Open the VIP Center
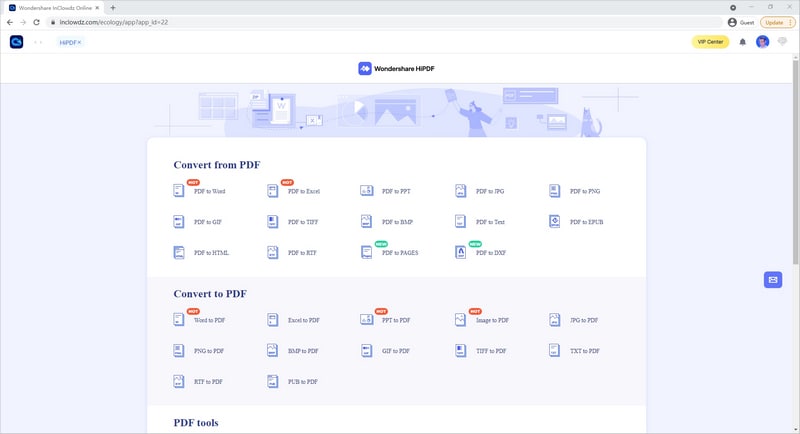This screenshot has width=800, height=434. click(710, 42)
